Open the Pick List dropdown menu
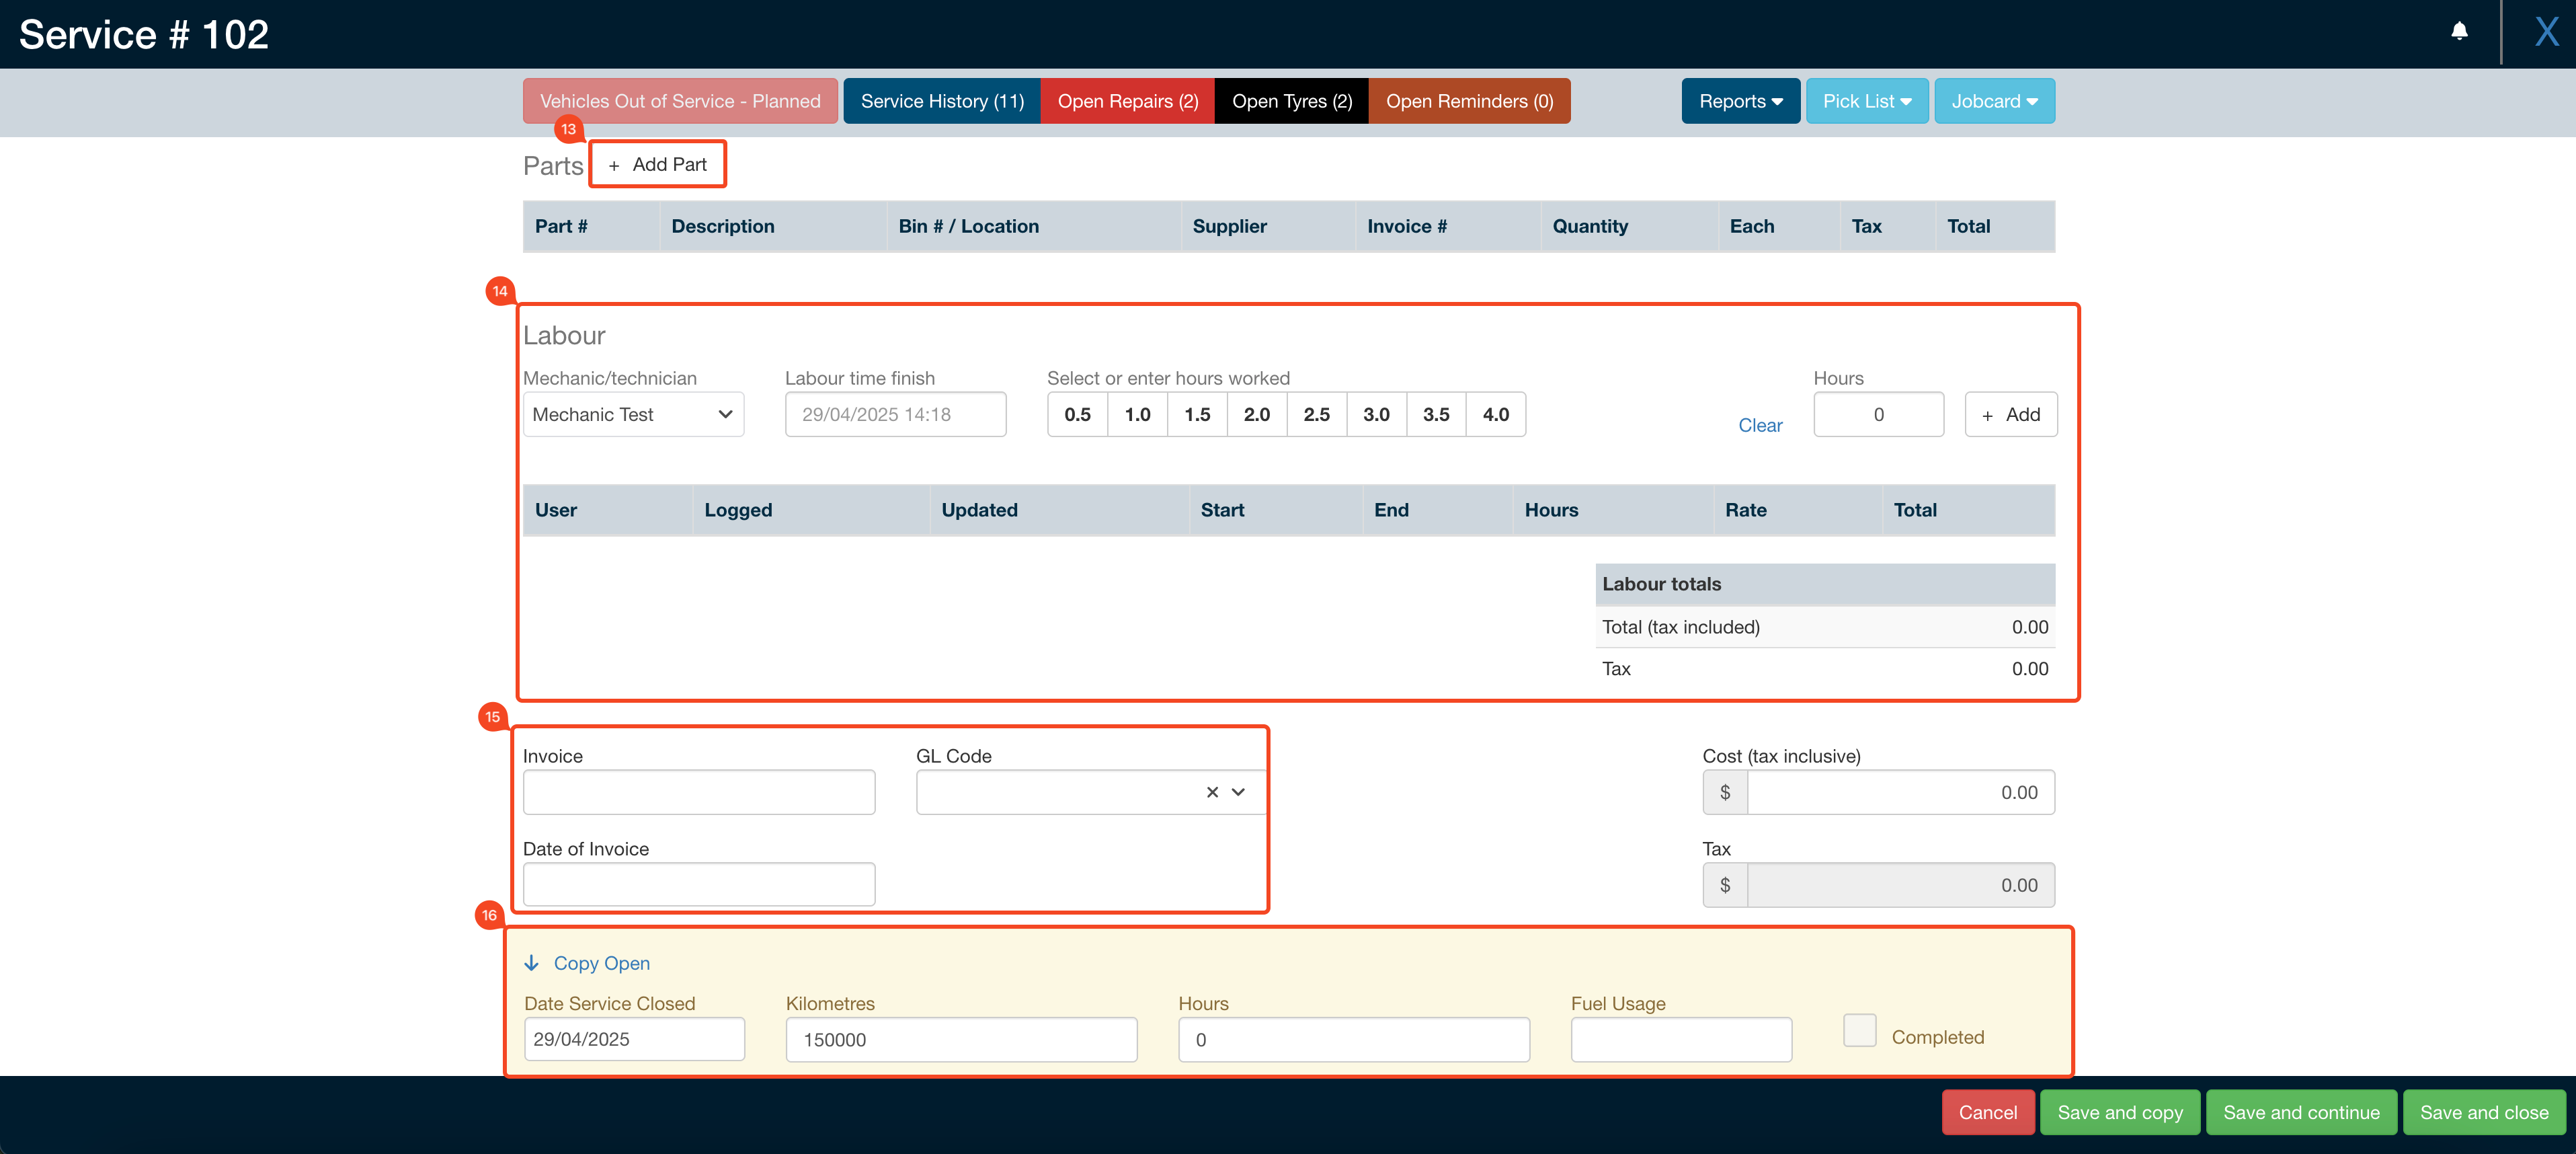Screen dimensions: 2576x1154 (x=1866, y=101)
